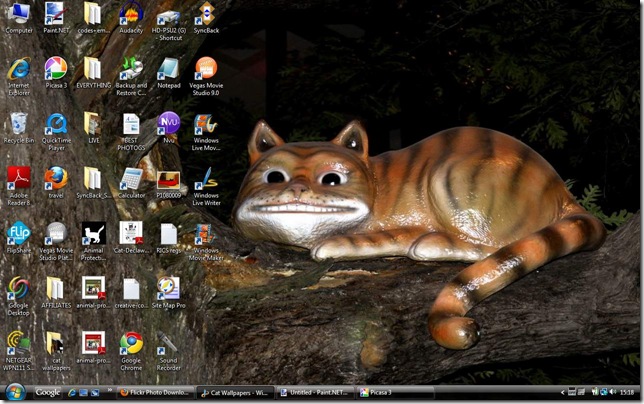Launch Paint.NET from the desktop
This screenshot has height=404, width=644.
55,16
